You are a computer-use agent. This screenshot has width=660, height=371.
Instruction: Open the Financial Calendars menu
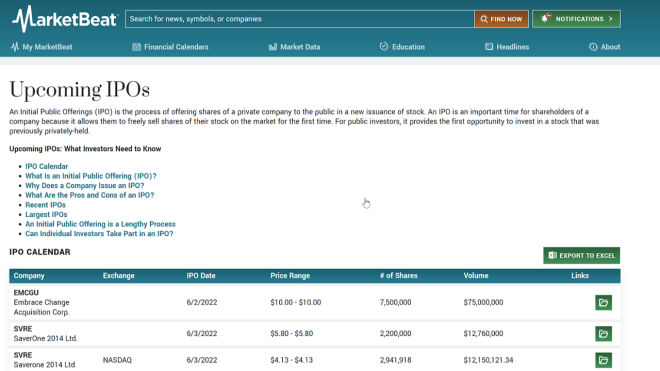[x=170, y=47]
